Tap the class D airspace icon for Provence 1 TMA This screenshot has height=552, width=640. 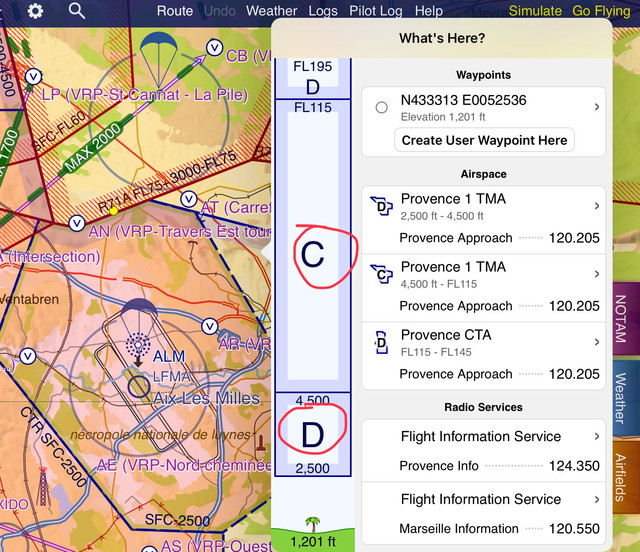(x=381, y=207)
